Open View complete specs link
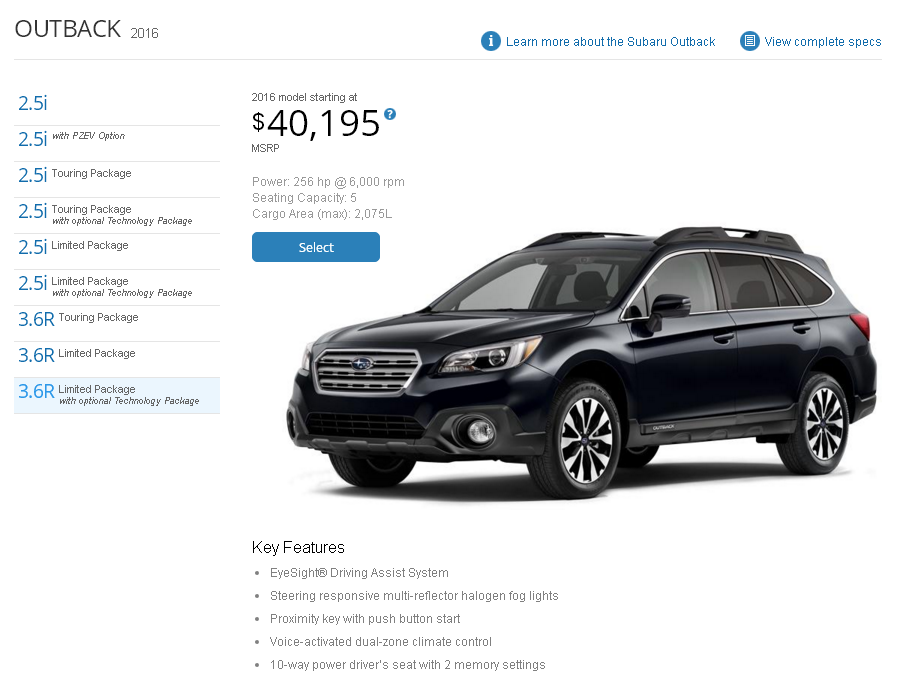 coord(822,42)
